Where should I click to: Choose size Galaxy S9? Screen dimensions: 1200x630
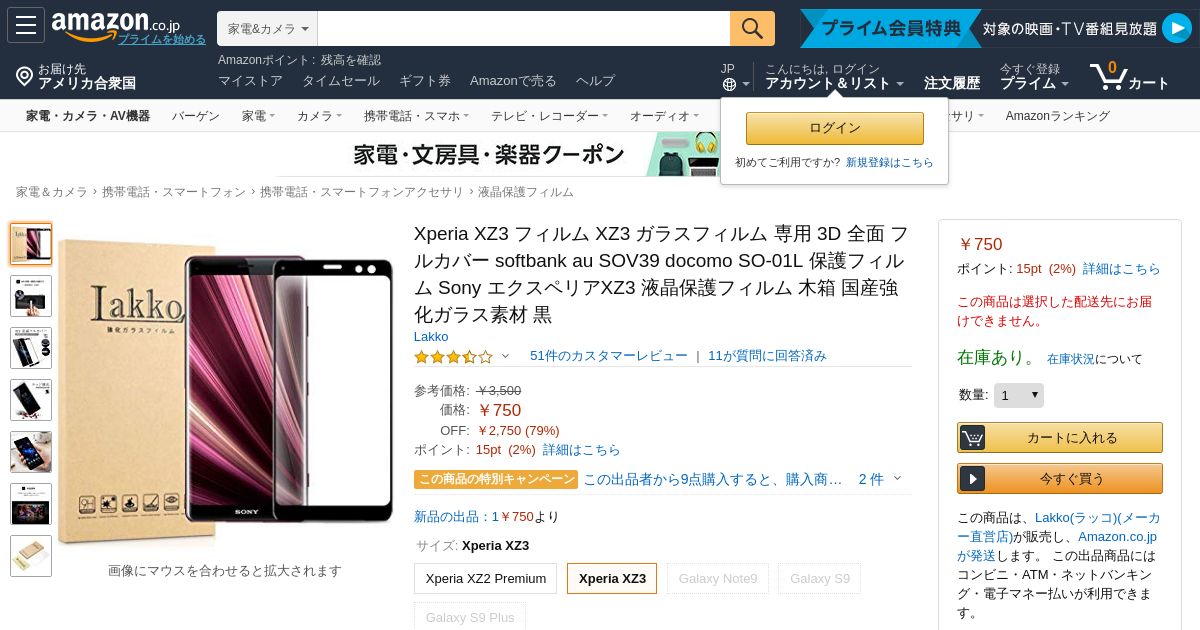click(x=820, y=578)
